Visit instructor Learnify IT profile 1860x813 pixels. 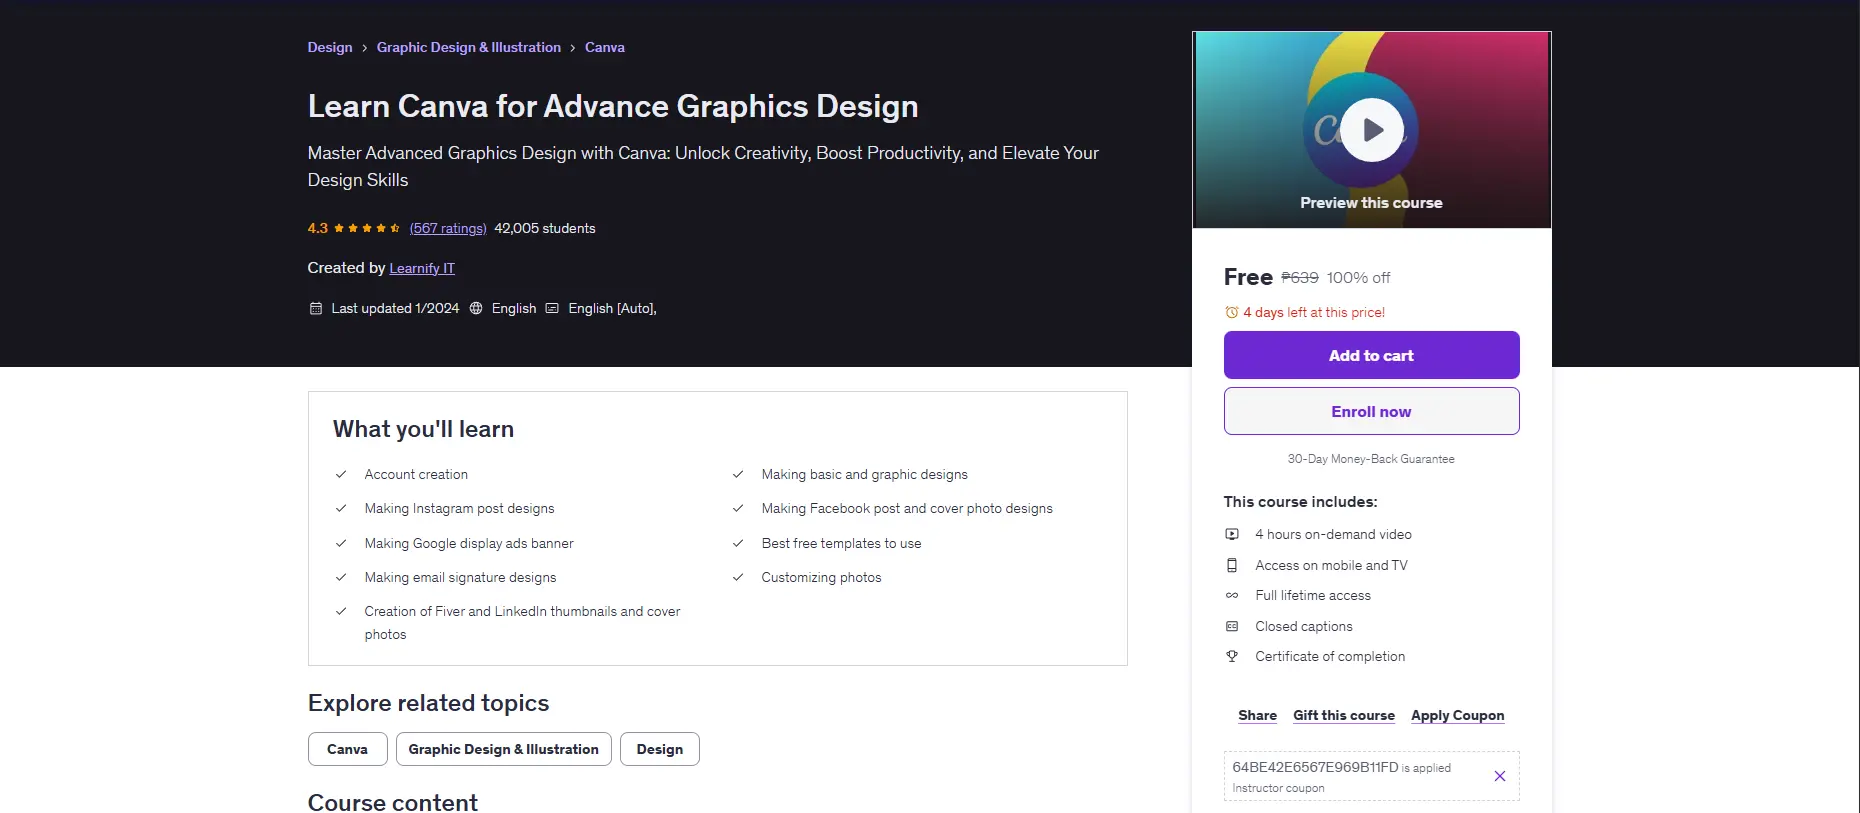(422, 268)
